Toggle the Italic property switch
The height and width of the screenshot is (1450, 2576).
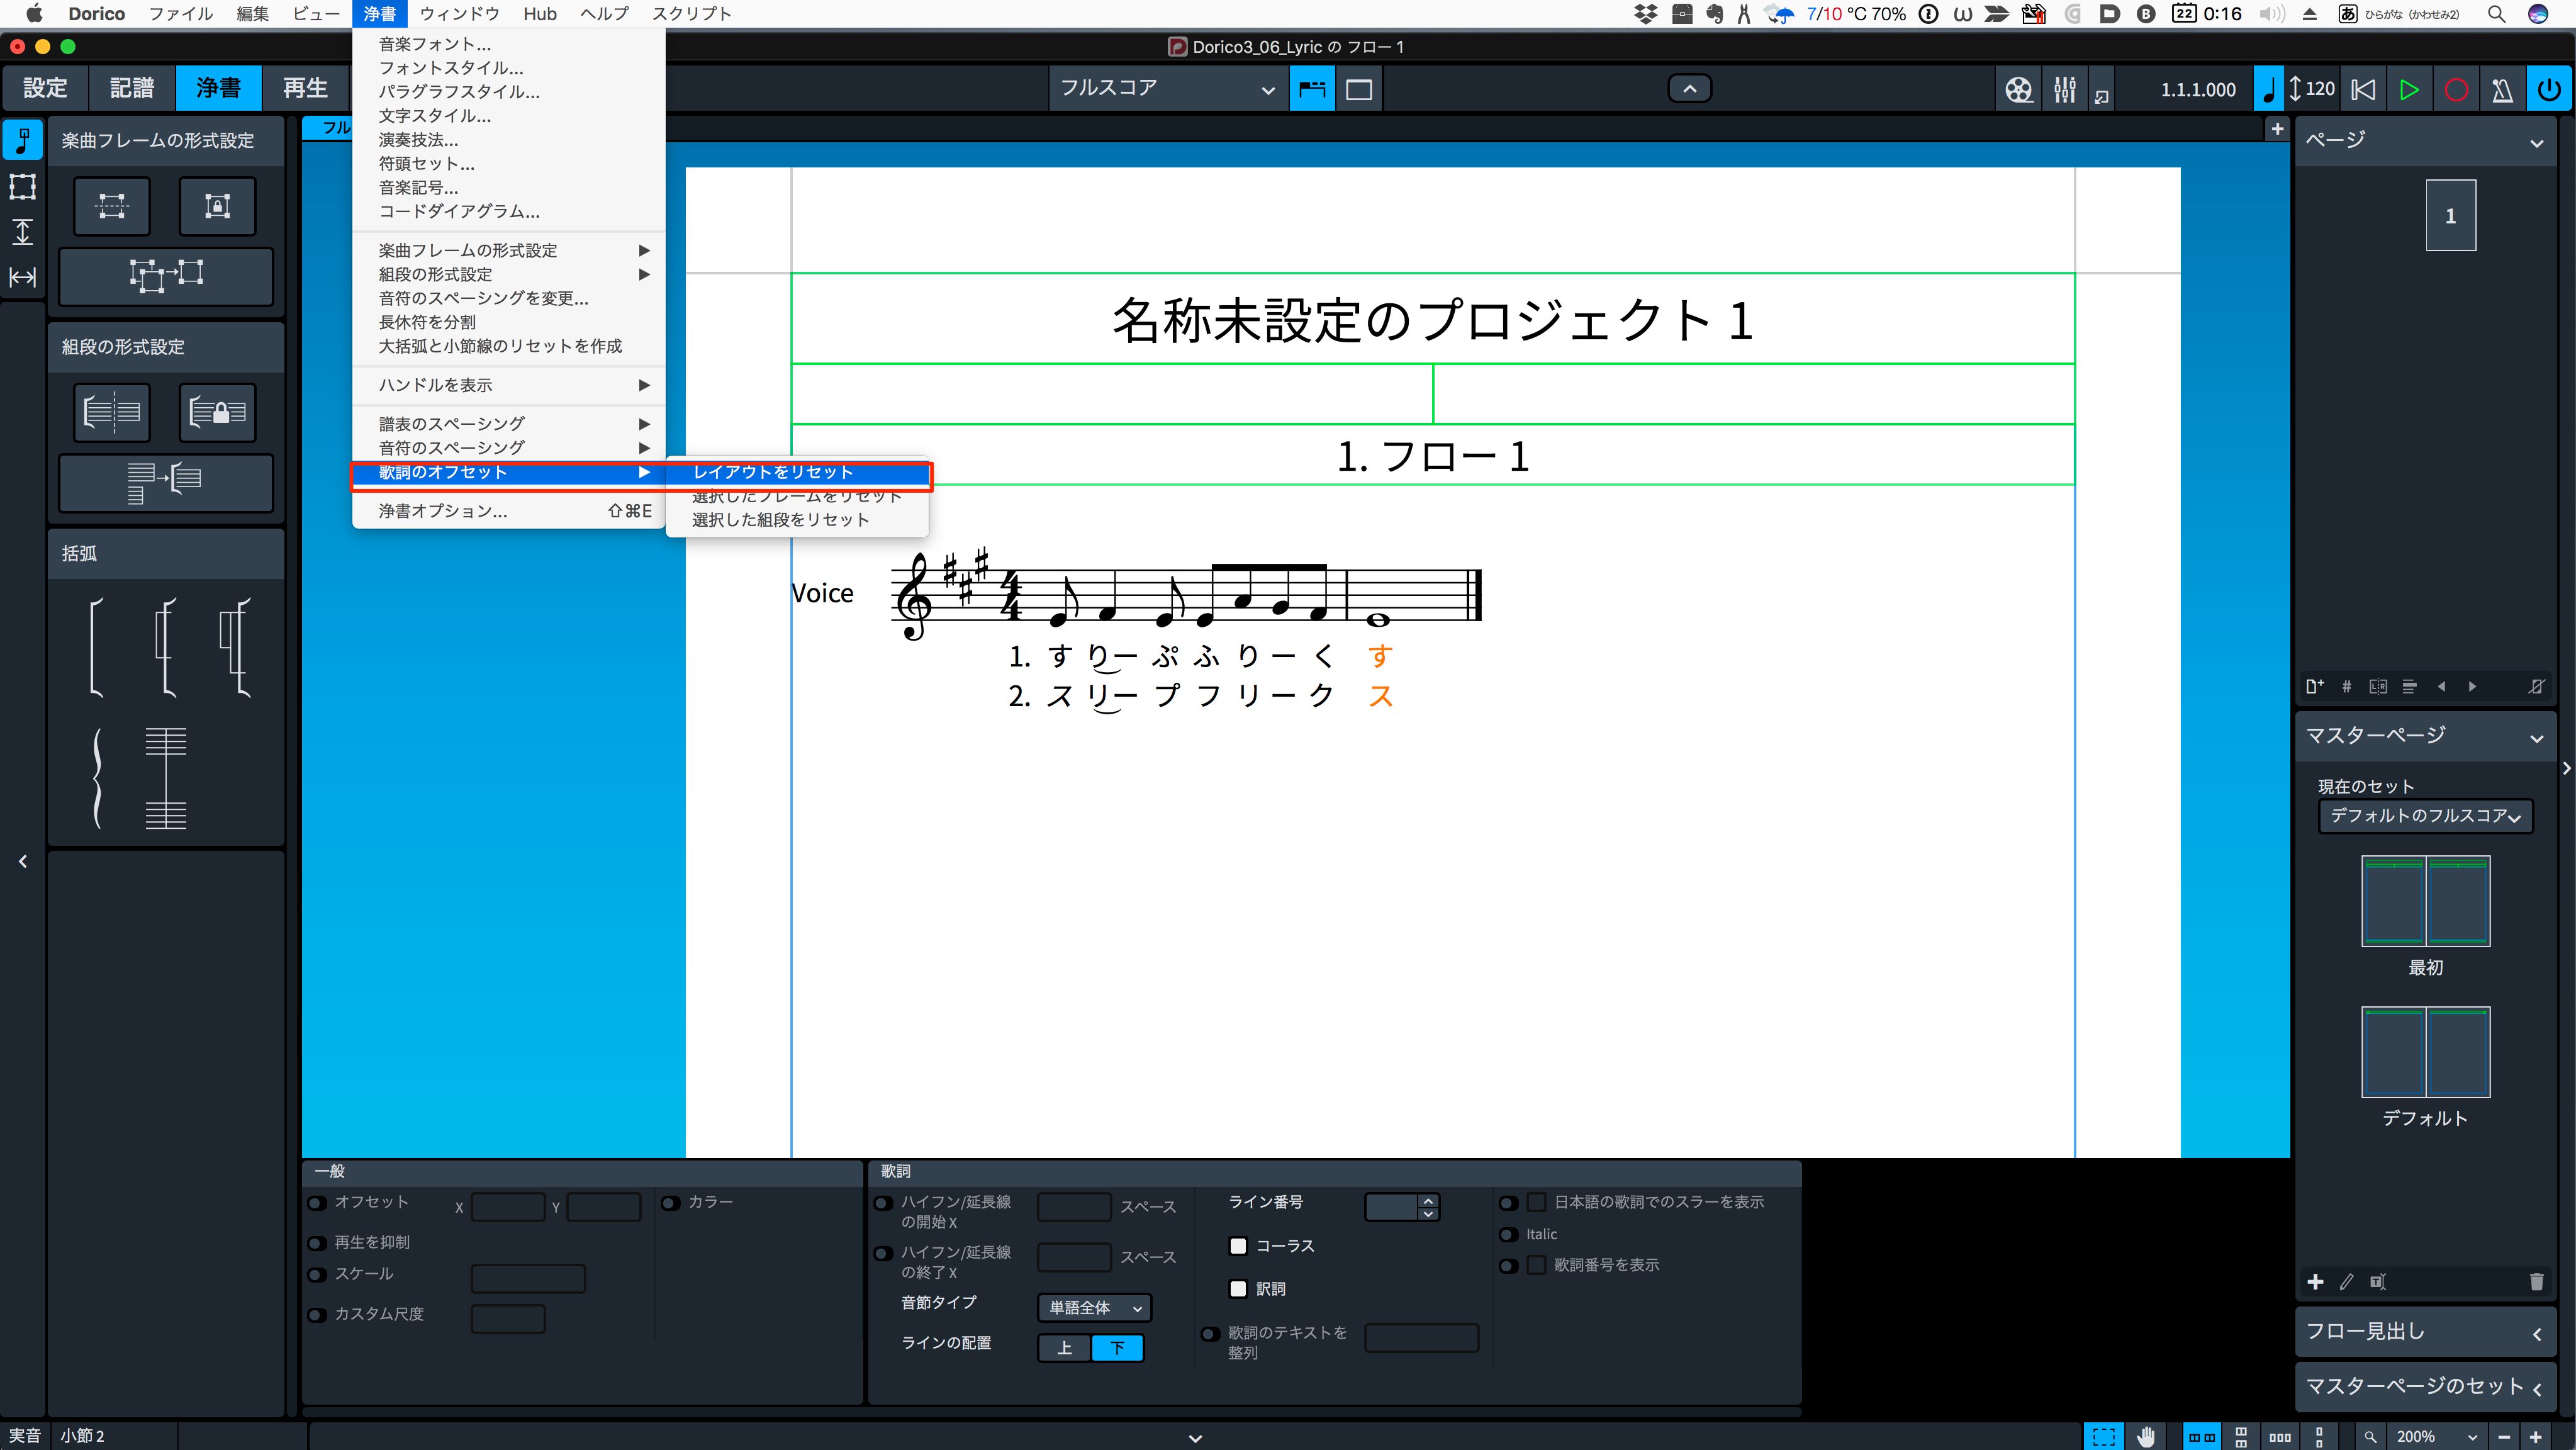[1508, 1235]
